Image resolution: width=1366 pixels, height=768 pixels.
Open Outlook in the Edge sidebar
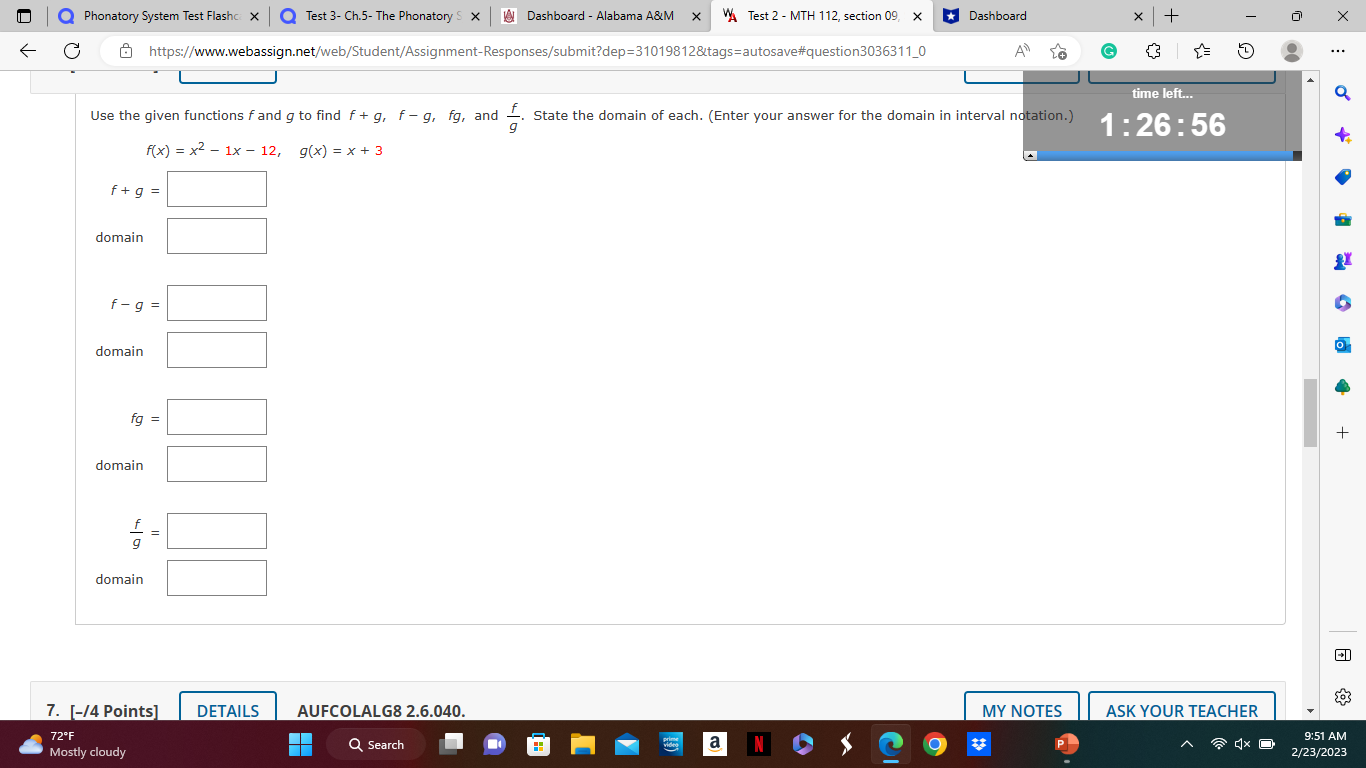coord(1342,345)
